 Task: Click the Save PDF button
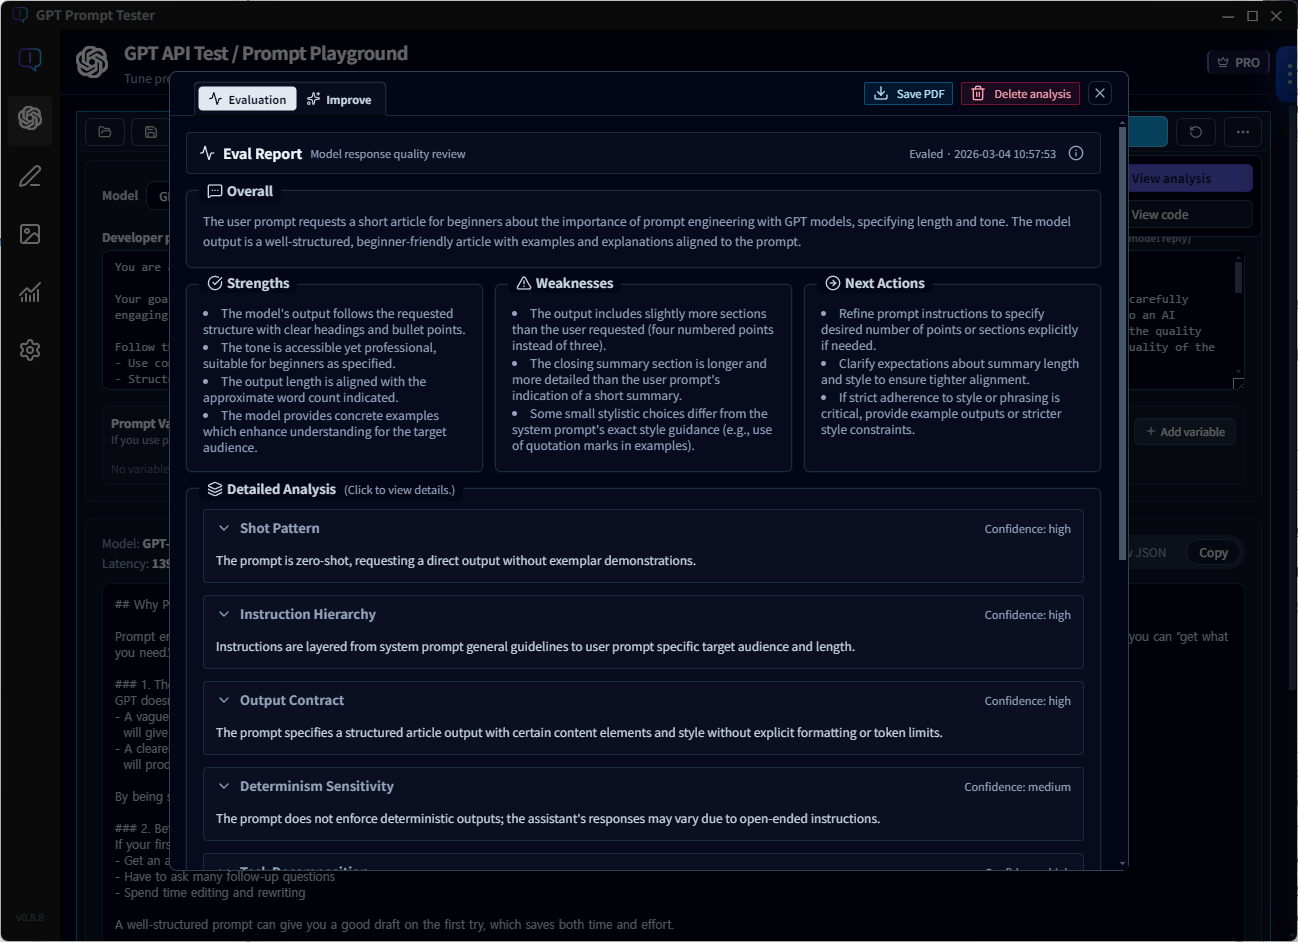click(x=908, y=93)
